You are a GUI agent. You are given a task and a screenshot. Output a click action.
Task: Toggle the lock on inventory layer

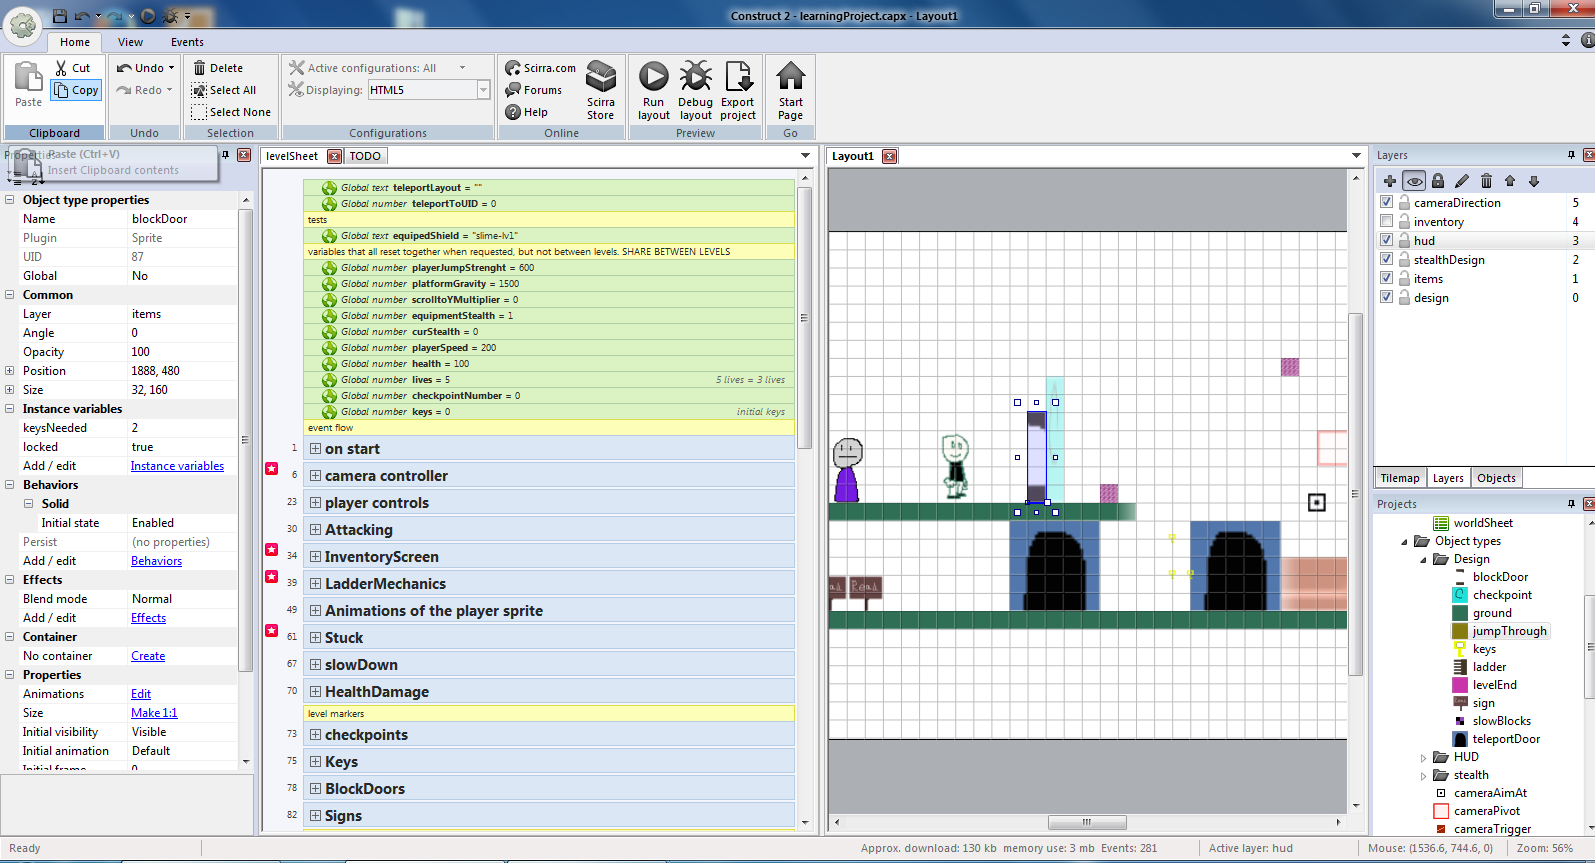(x=1404, y=221)
